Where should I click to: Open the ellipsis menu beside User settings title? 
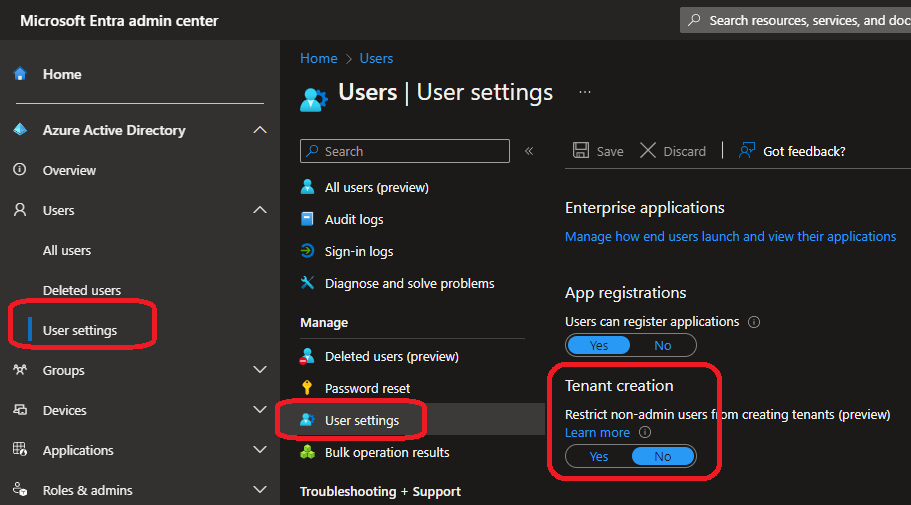[x=585, y=92]
